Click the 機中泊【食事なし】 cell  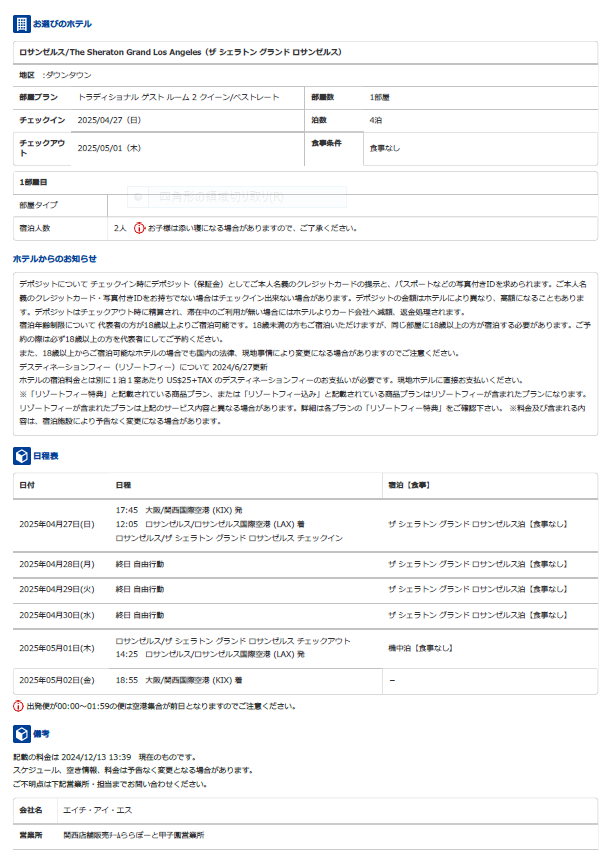pyautogui.click(x=420, y=648)
